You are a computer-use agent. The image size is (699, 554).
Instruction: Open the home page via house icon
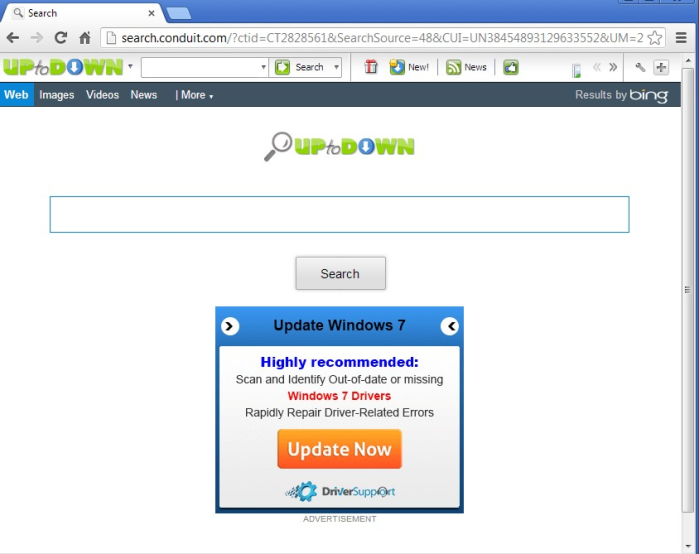(x=85, y=38)
